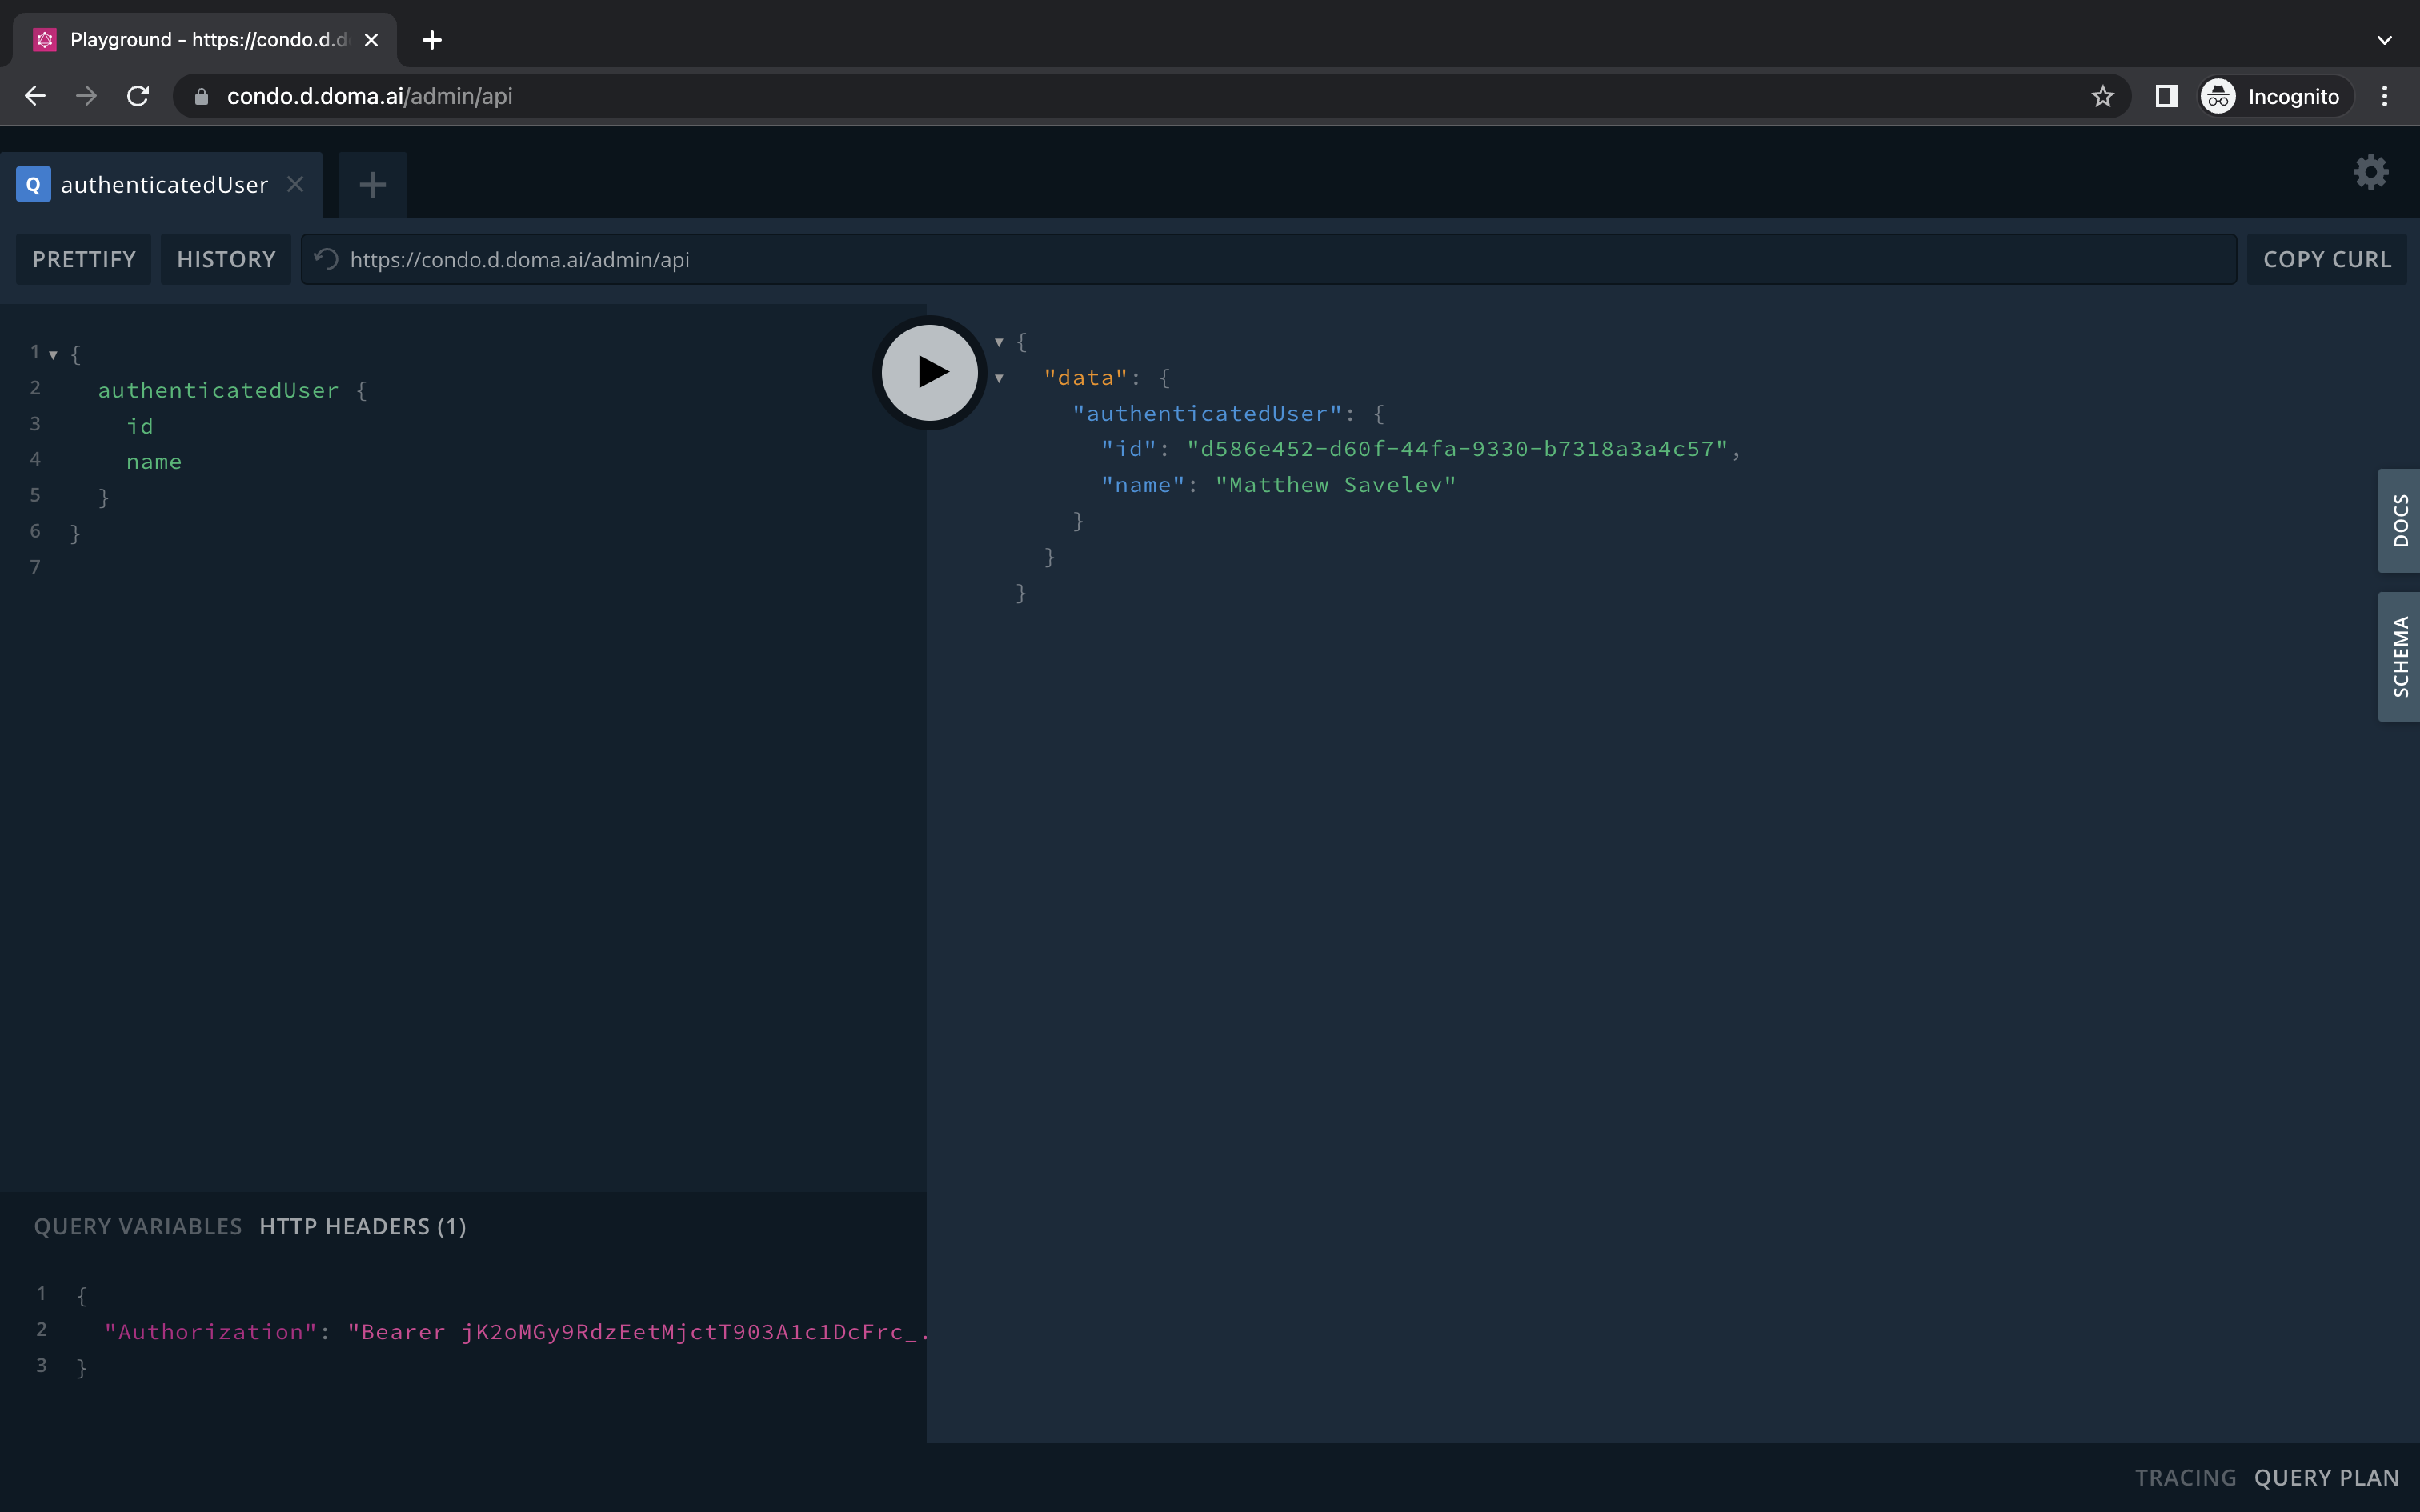Collapse query line 1 fold arrow
Screen dimensions: 2420x1512
pyautogui.click(x=53, y=354)
